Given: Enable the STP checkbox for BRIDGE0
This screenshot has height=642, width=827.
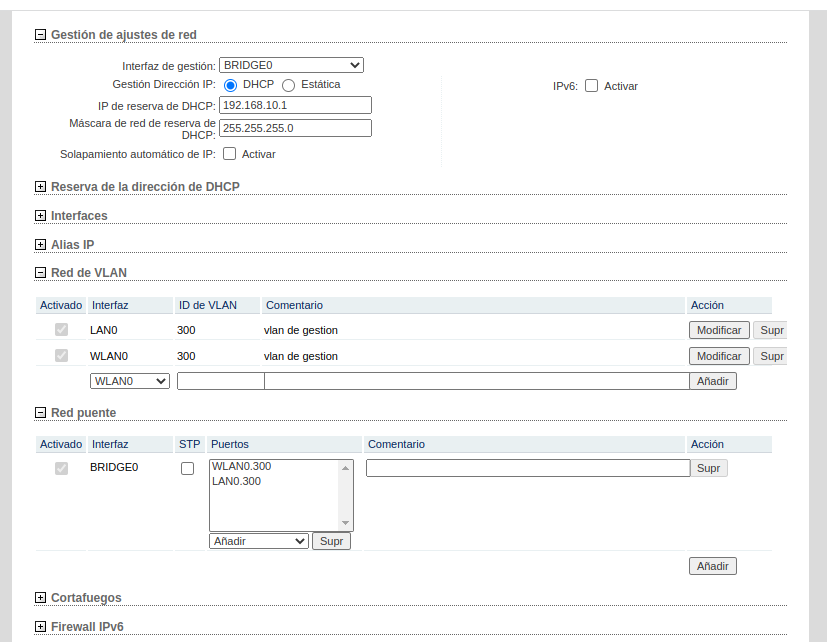Looking at the screenshot, I should coord(187,468).
